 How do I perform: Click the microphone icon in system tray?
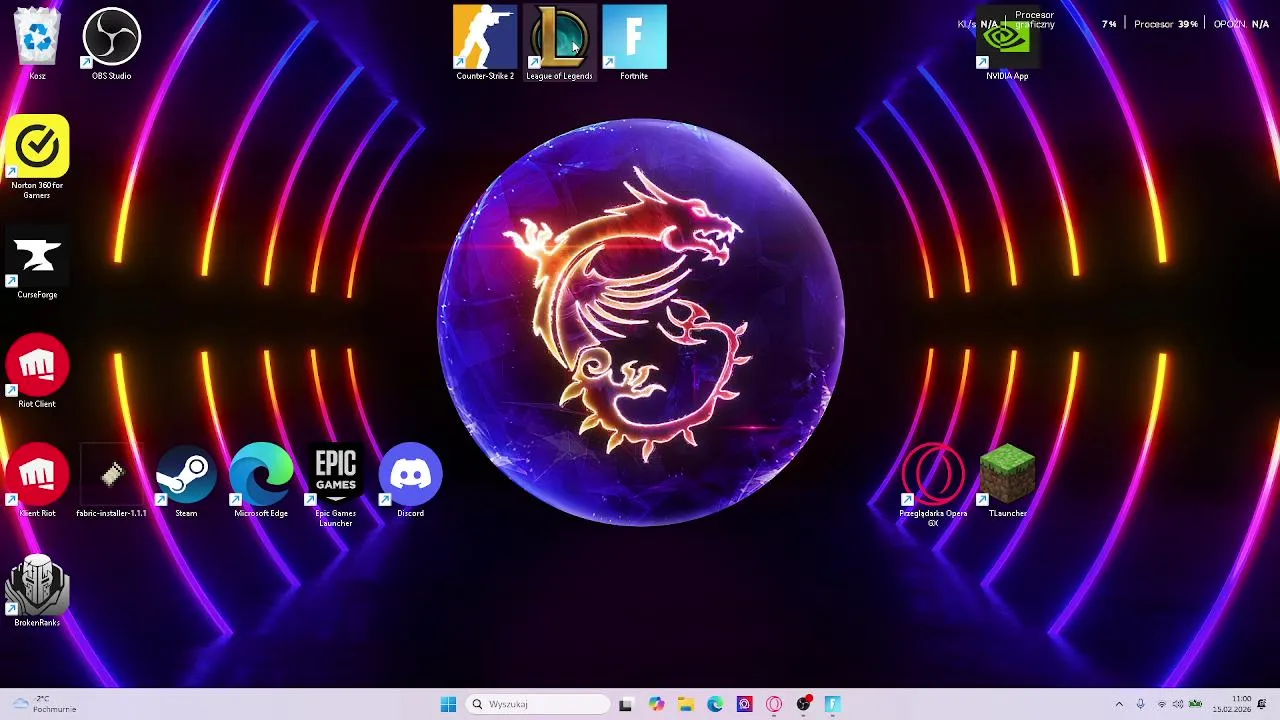click(x=1140, y=704)
